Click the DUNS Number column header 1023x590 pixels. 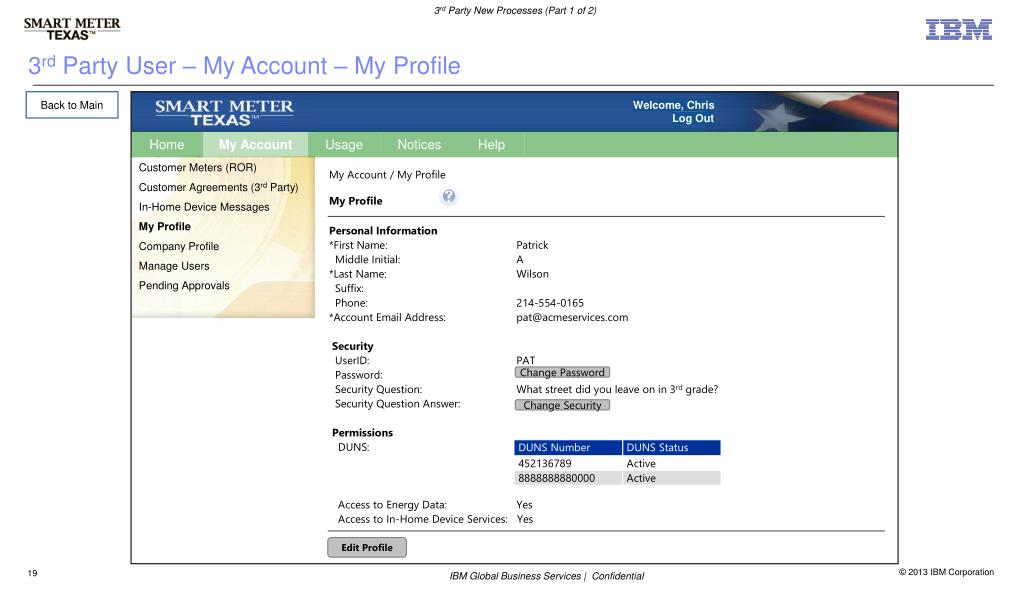pyautogui.click(x=568, y=448)
